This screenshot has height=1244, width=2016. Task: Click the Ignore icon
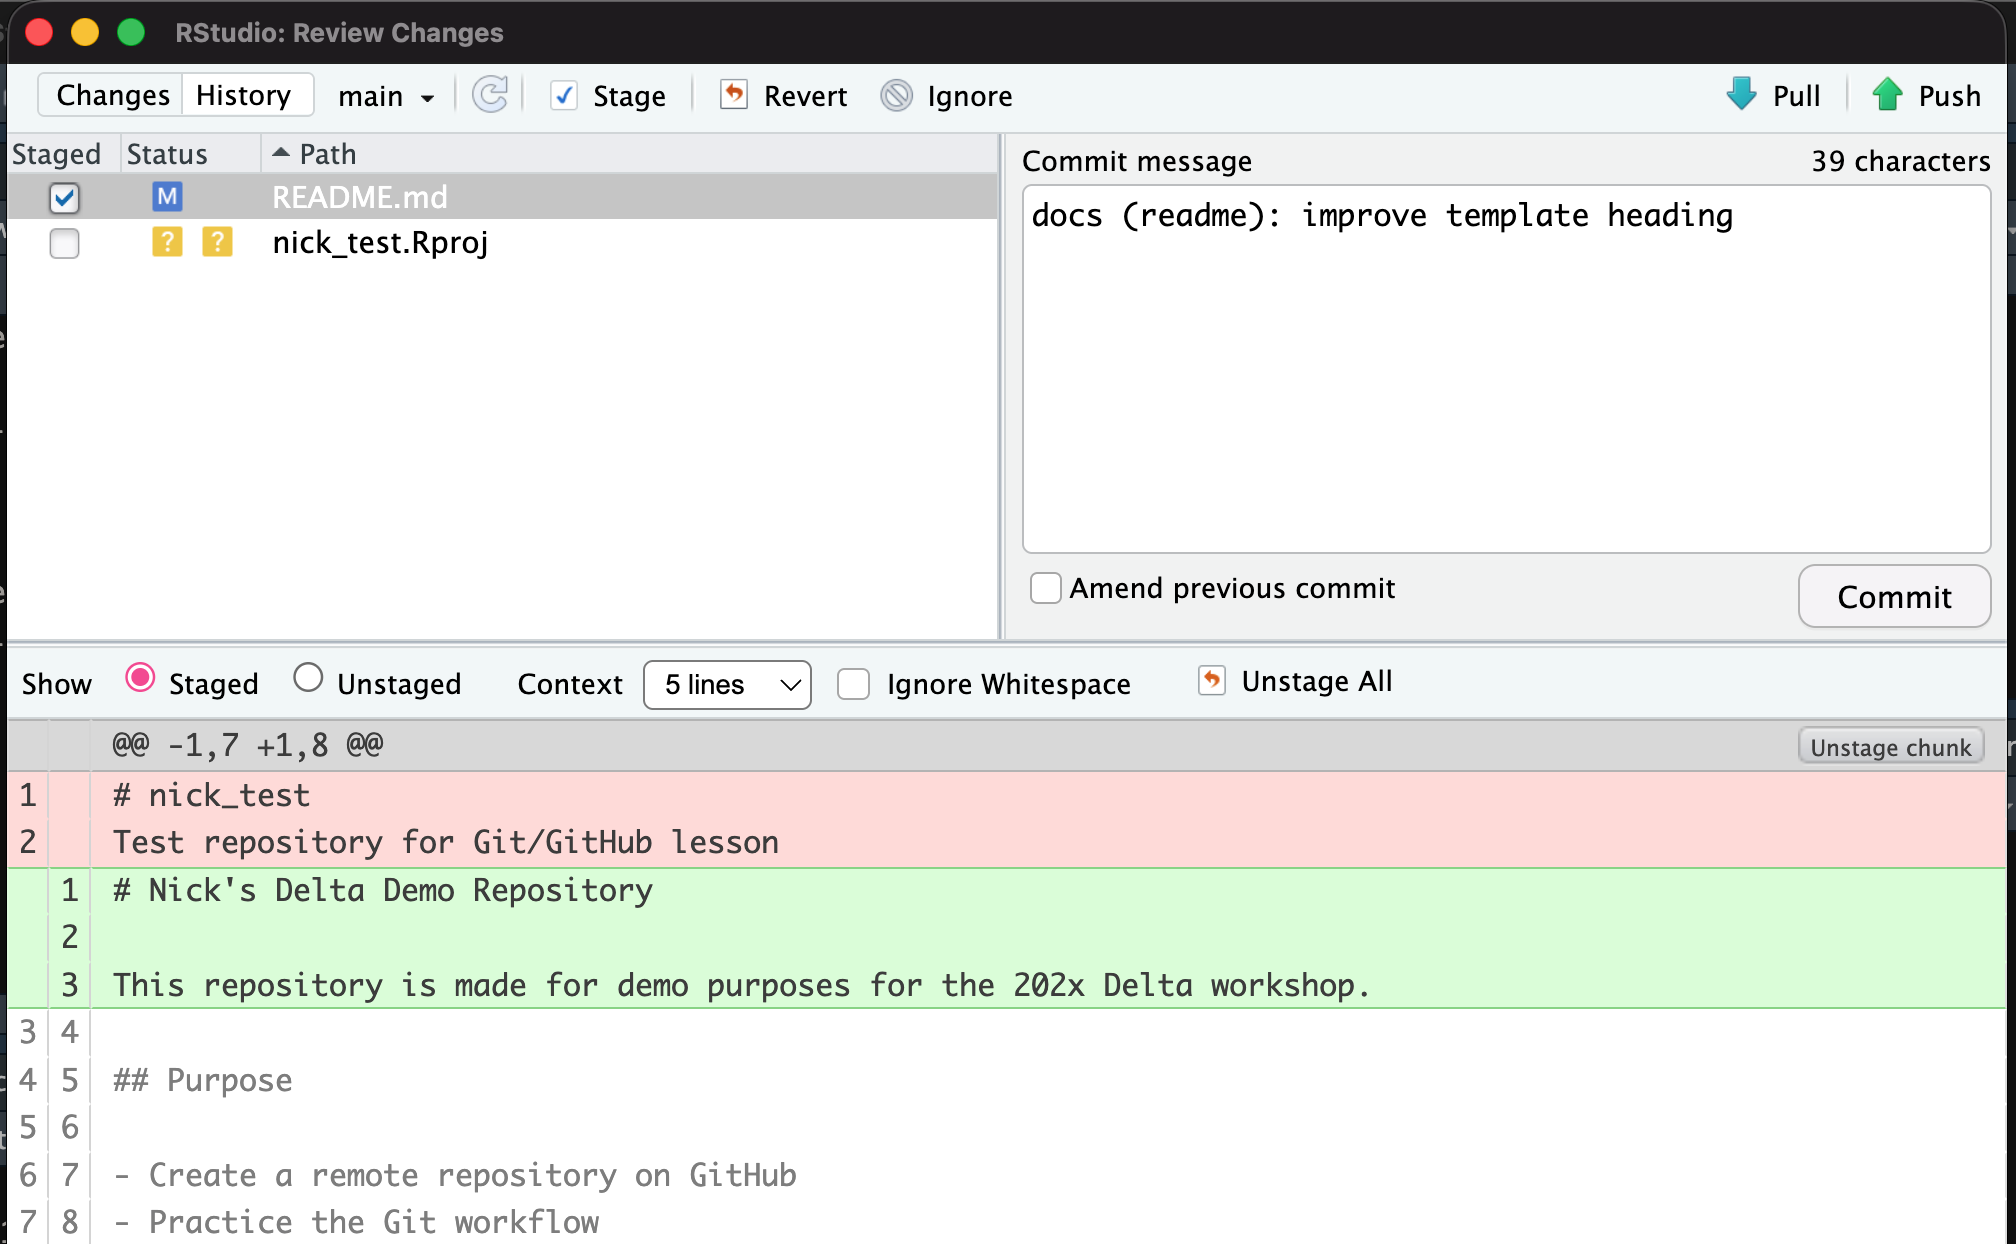point(897,95)
